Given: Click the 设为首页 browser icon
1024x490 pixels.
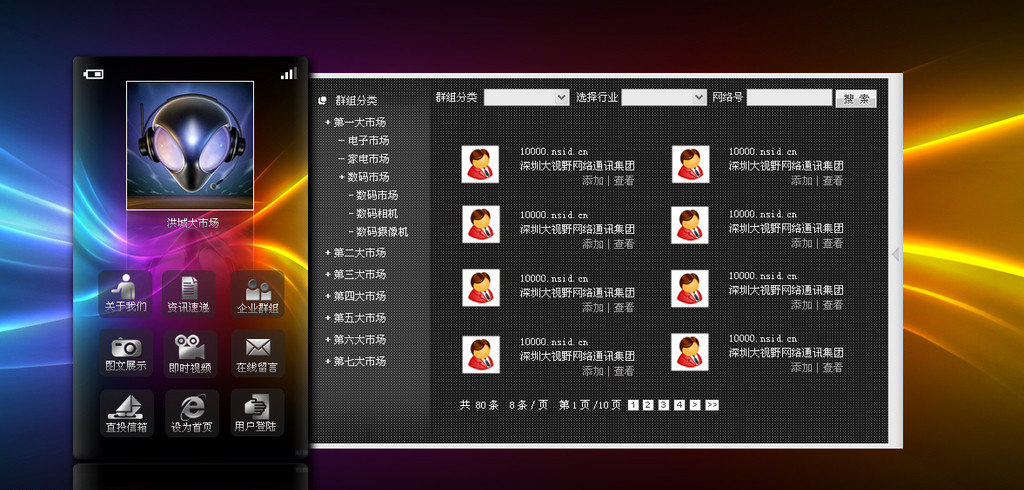Looking at the screenshot, I should (x=191, y=414).
